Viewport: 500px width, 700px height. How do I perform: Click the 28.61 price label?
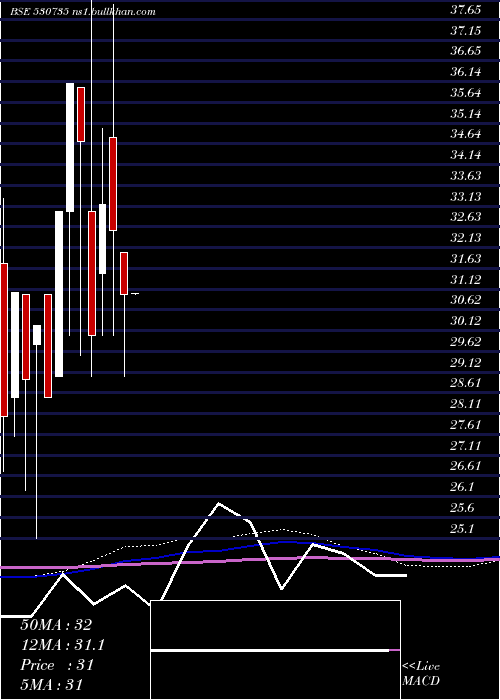pos(466,383)
